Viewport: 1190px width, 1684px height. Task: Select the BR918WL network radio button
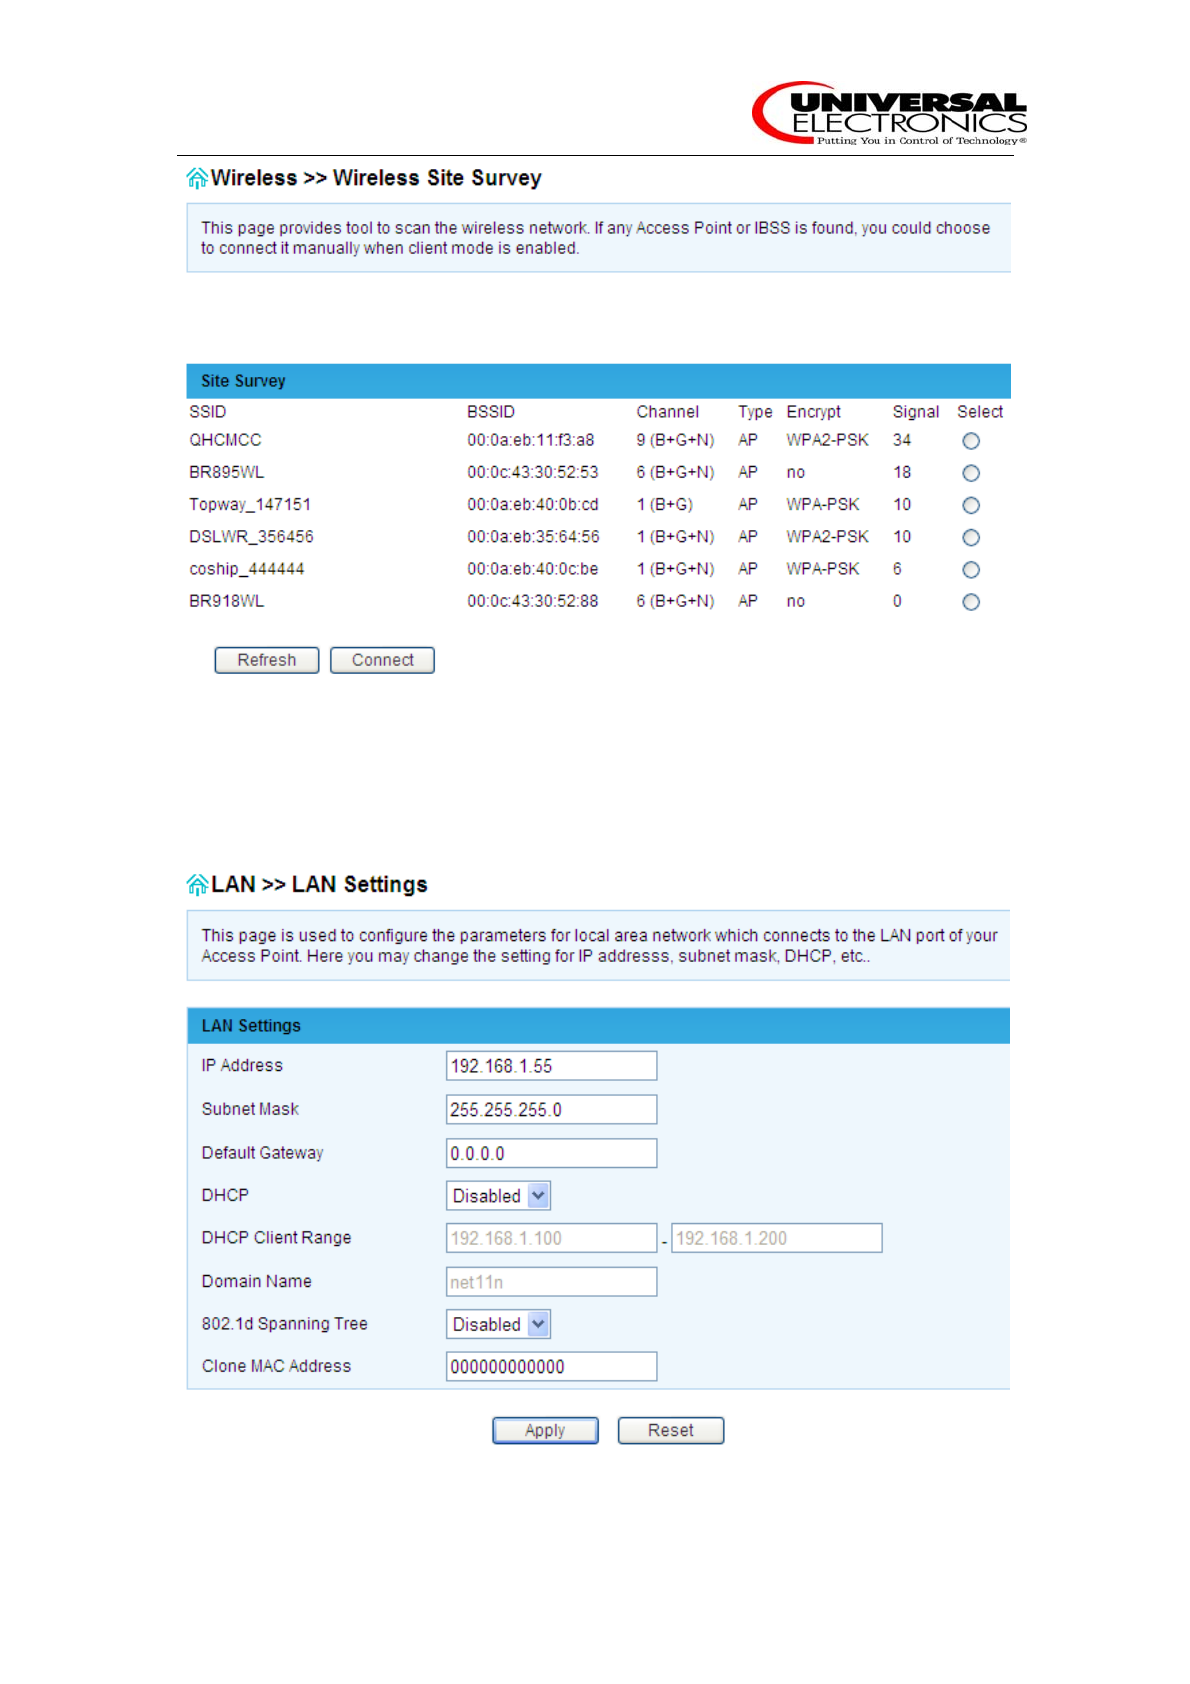point(970,602)
